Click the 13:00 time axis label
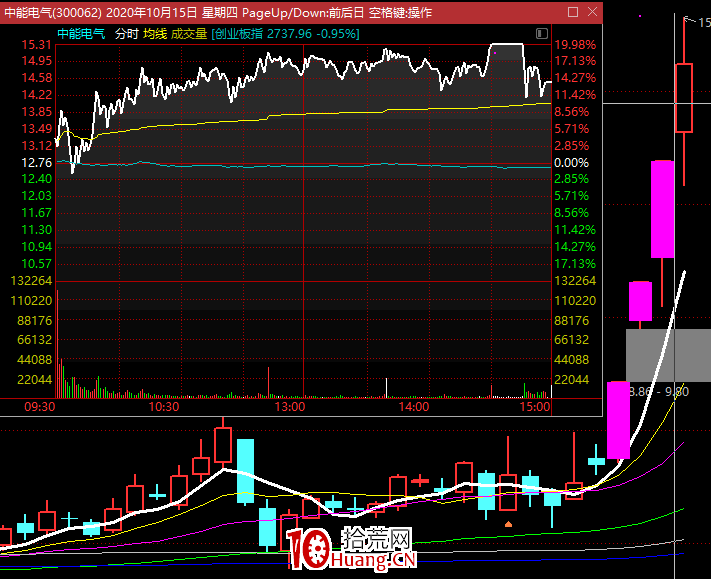The image size is (711, 579). point(289,407)
